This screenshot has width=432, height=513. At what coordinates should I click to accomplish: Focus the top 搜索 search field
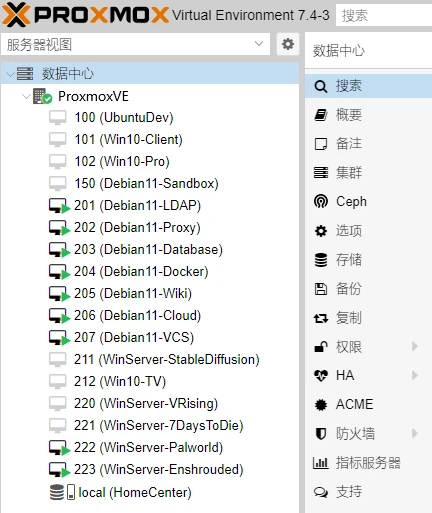[384, 15]
